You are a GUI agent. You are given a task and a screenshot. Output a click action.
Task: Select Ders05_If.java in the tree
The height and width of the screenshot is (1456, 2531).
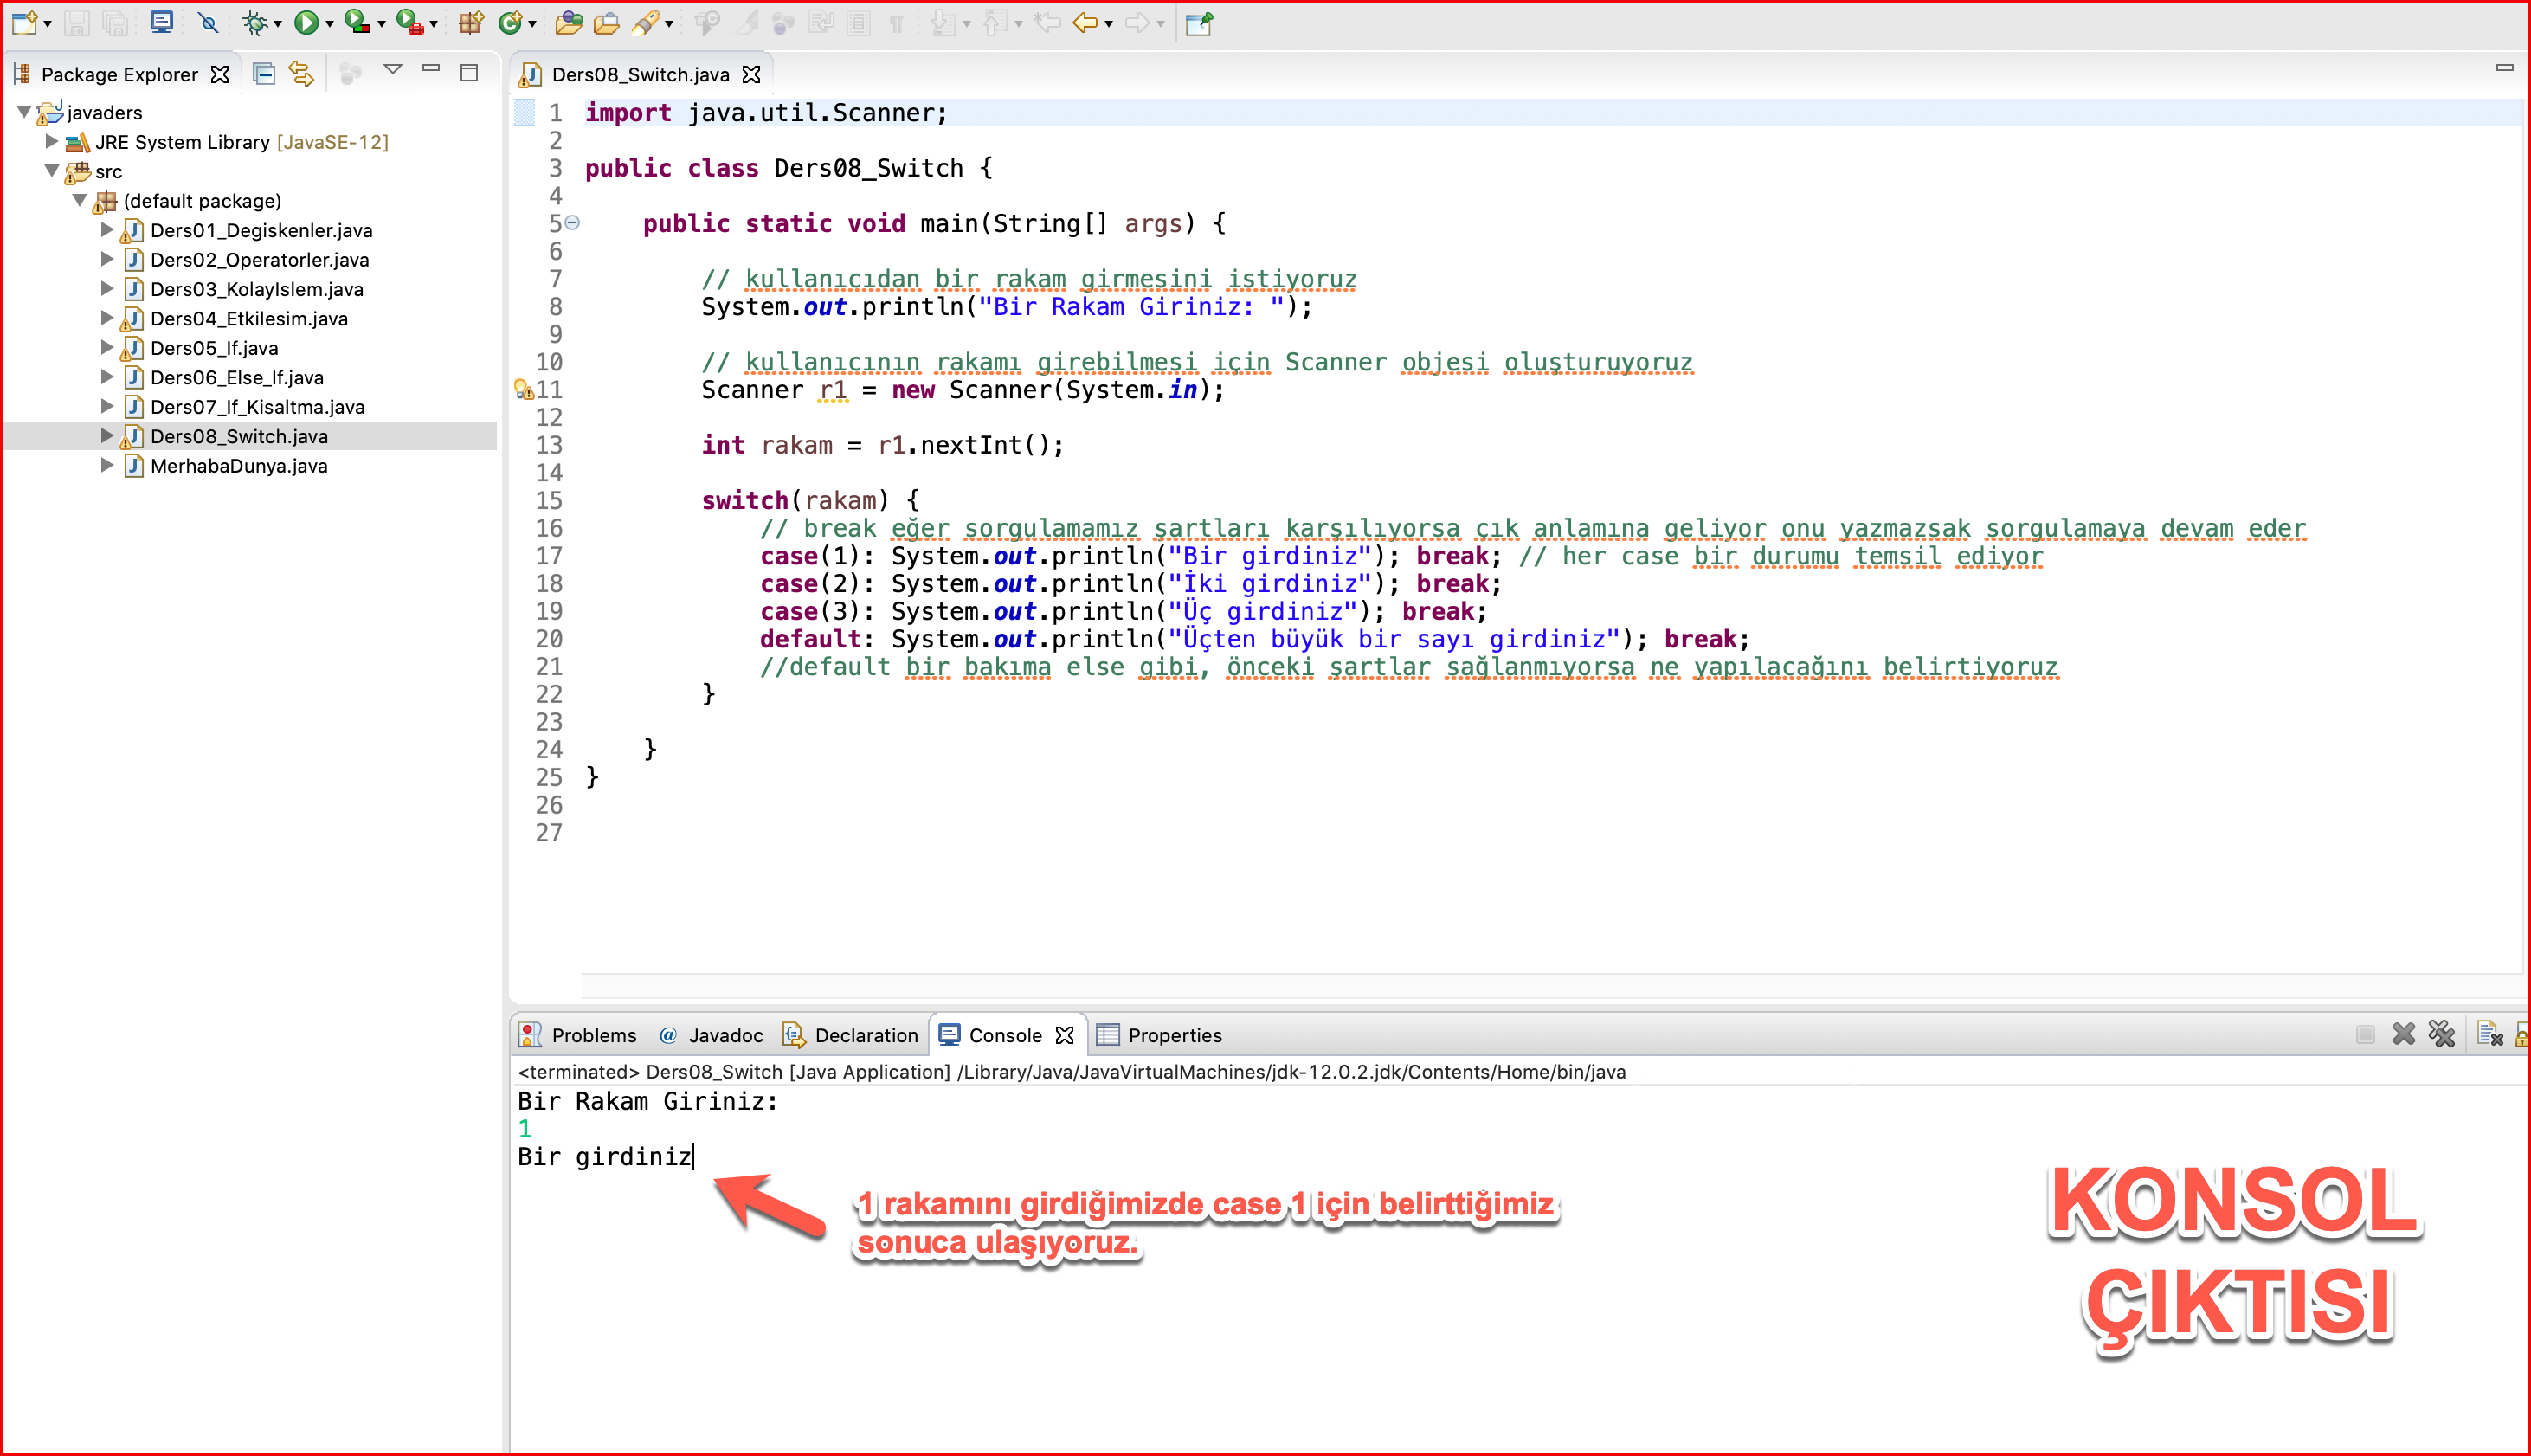point(214,348)
